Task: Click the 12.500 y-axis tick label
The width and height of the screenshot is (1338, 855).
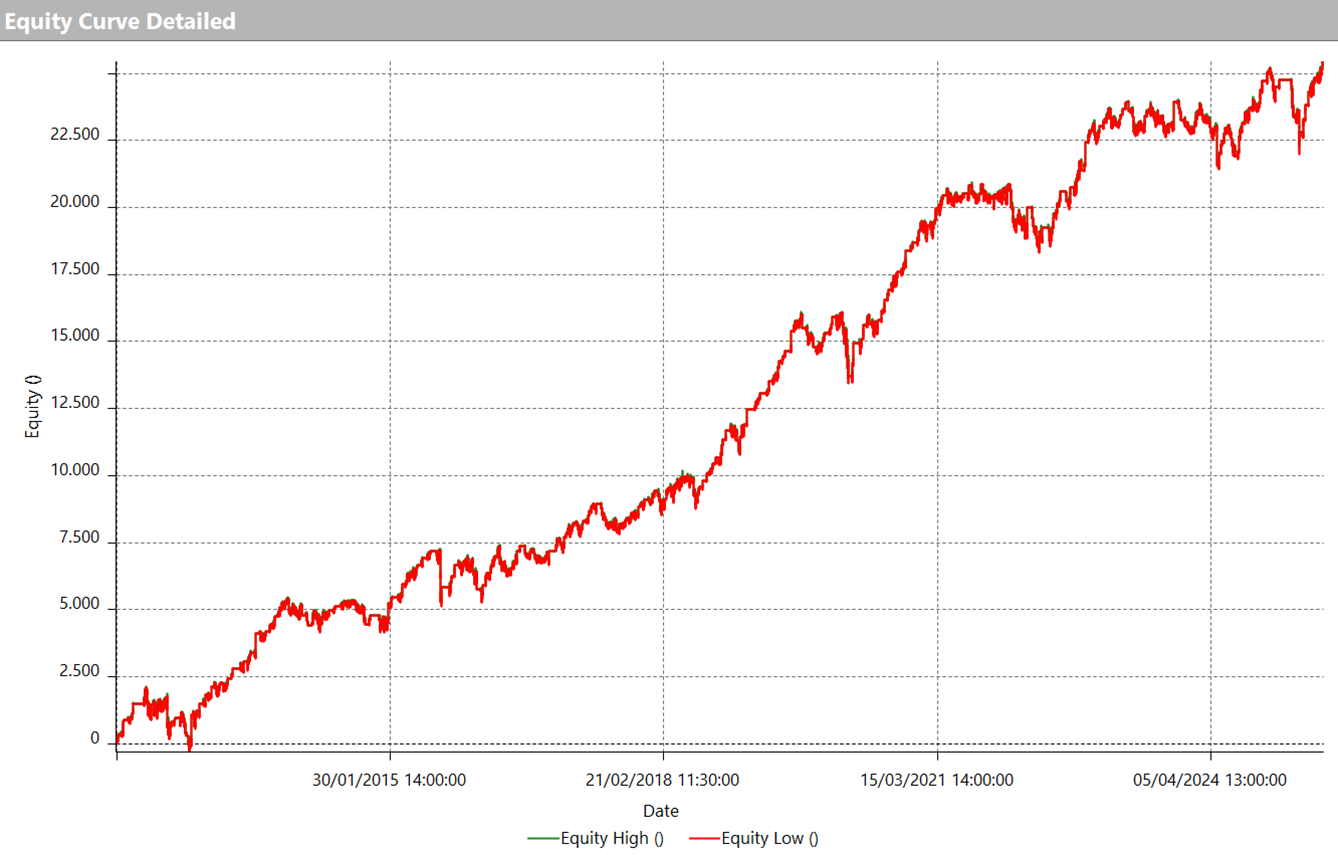Action: (75, 404)
